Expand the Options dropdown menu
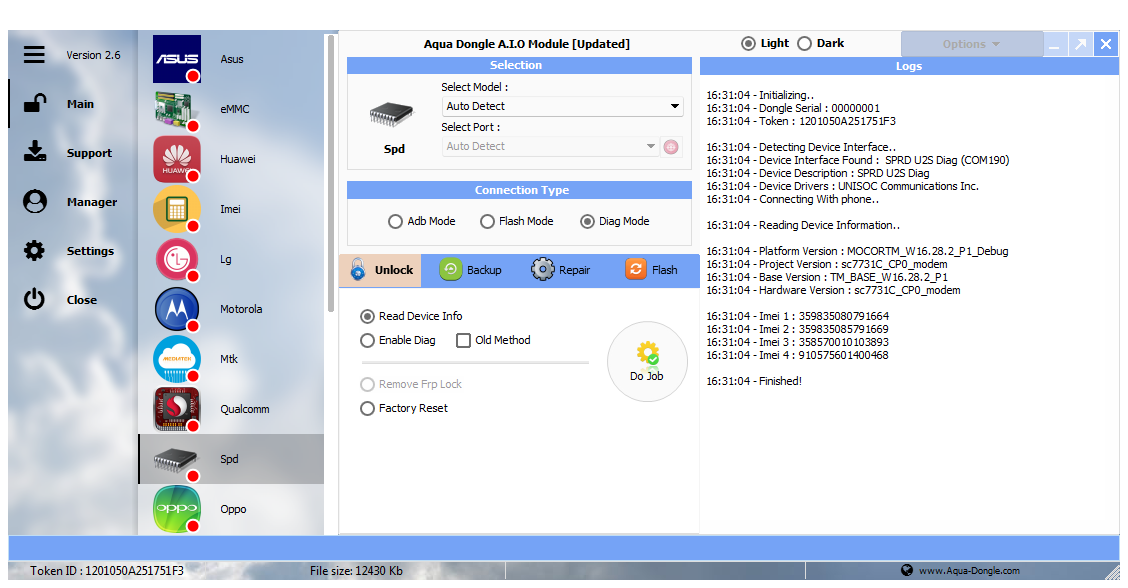The height and width of the screenshot is (588, 1128). pos(971,44)
